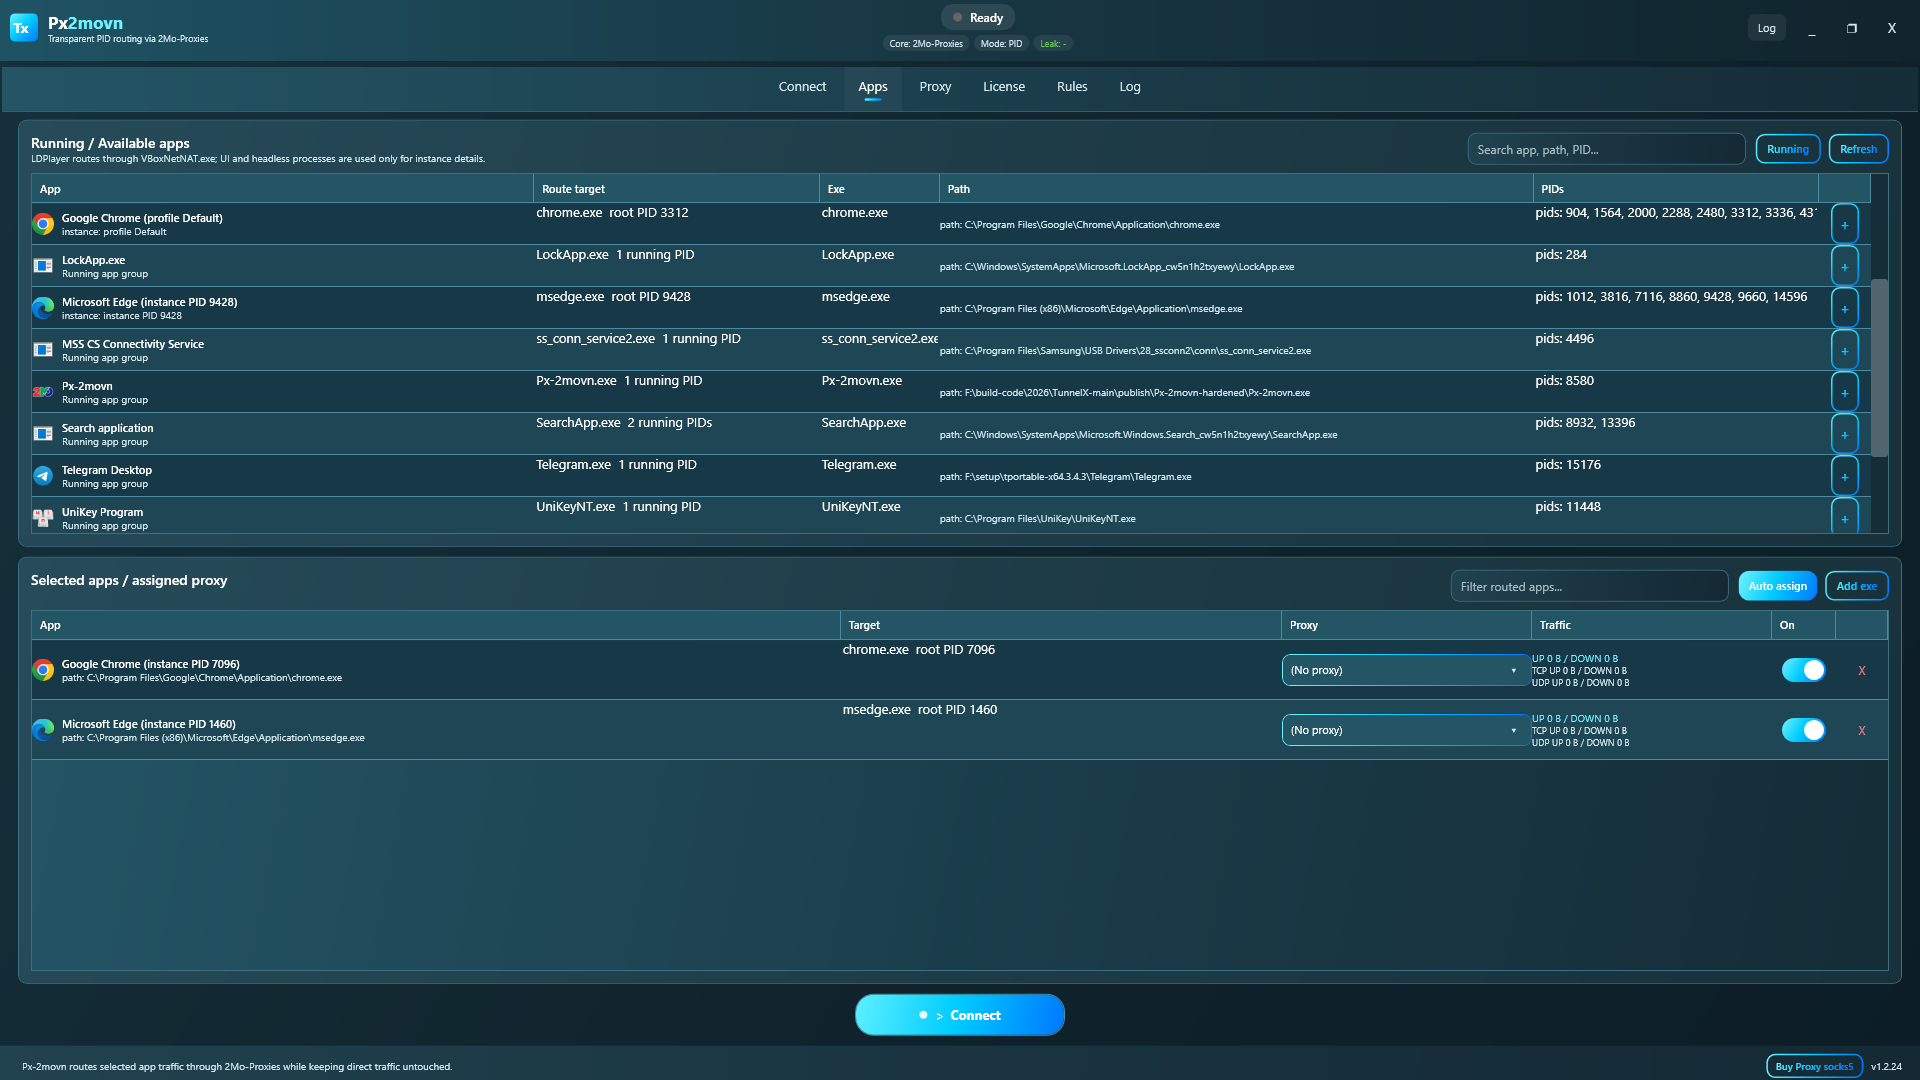
Task: Add Search application with plus button
Action: point(1845,434)
